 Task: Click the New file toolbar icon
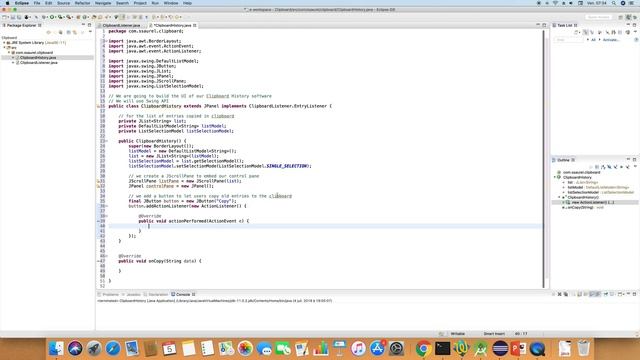[x=4, y=17]
